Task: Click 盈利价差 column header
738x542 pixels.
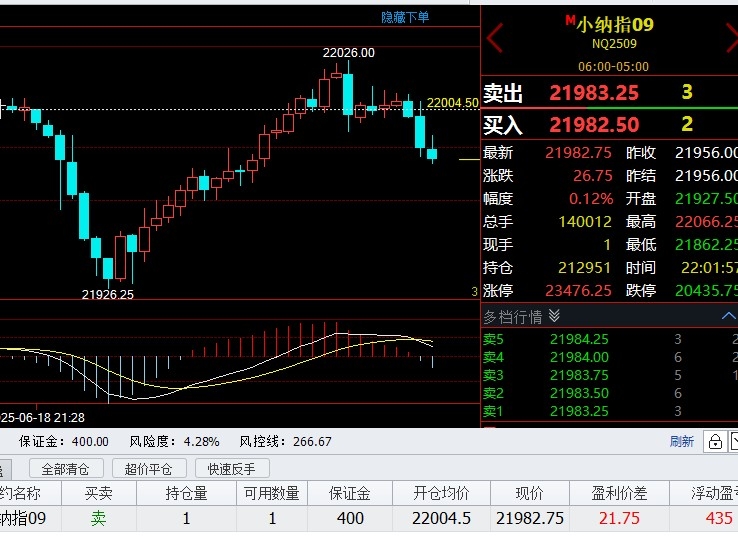Action: click(x=619, y=493)
